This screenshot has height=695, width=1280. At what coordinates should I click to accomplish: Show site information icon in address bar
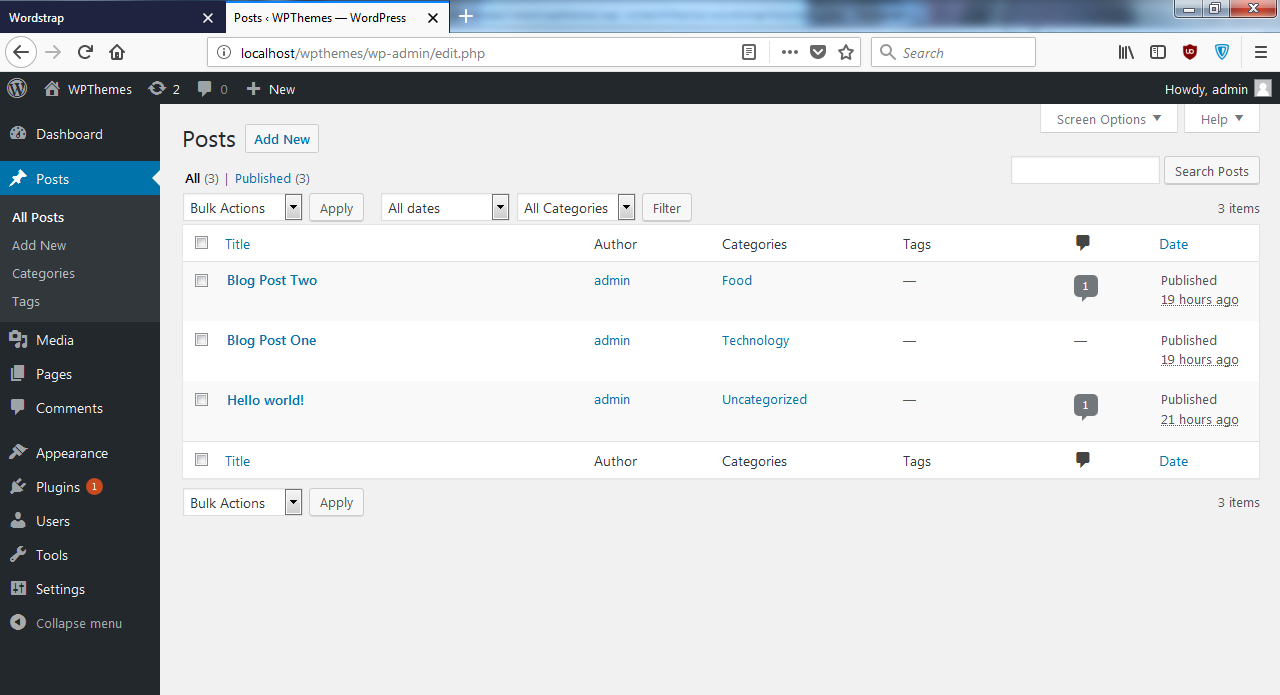[223, 53]
